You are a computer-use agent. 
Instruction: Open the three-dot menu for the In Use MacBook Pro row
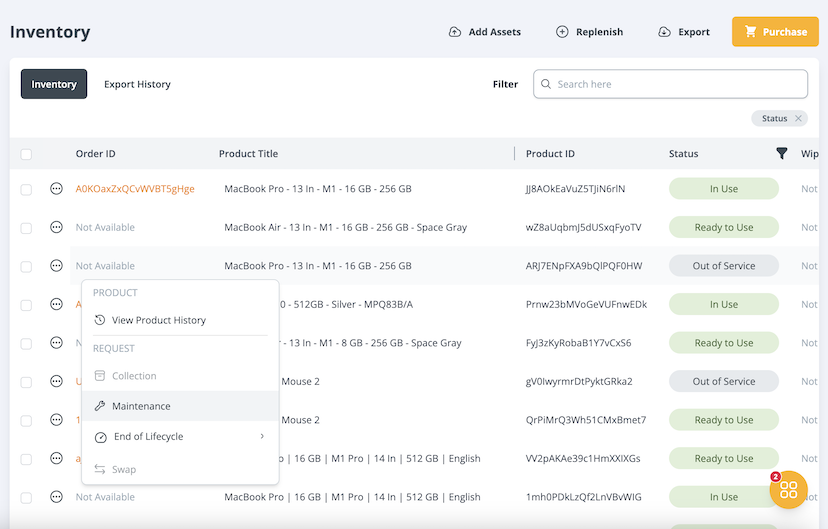pos(56,189)
